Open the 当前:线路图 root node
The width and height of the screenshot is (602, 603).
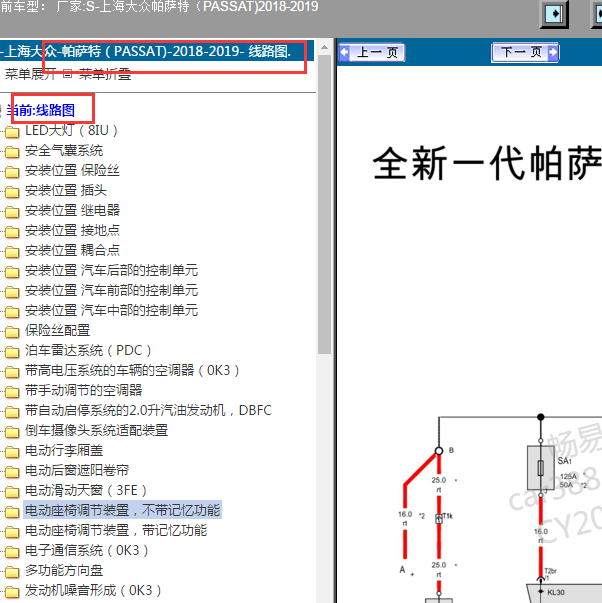pos(41,110)
